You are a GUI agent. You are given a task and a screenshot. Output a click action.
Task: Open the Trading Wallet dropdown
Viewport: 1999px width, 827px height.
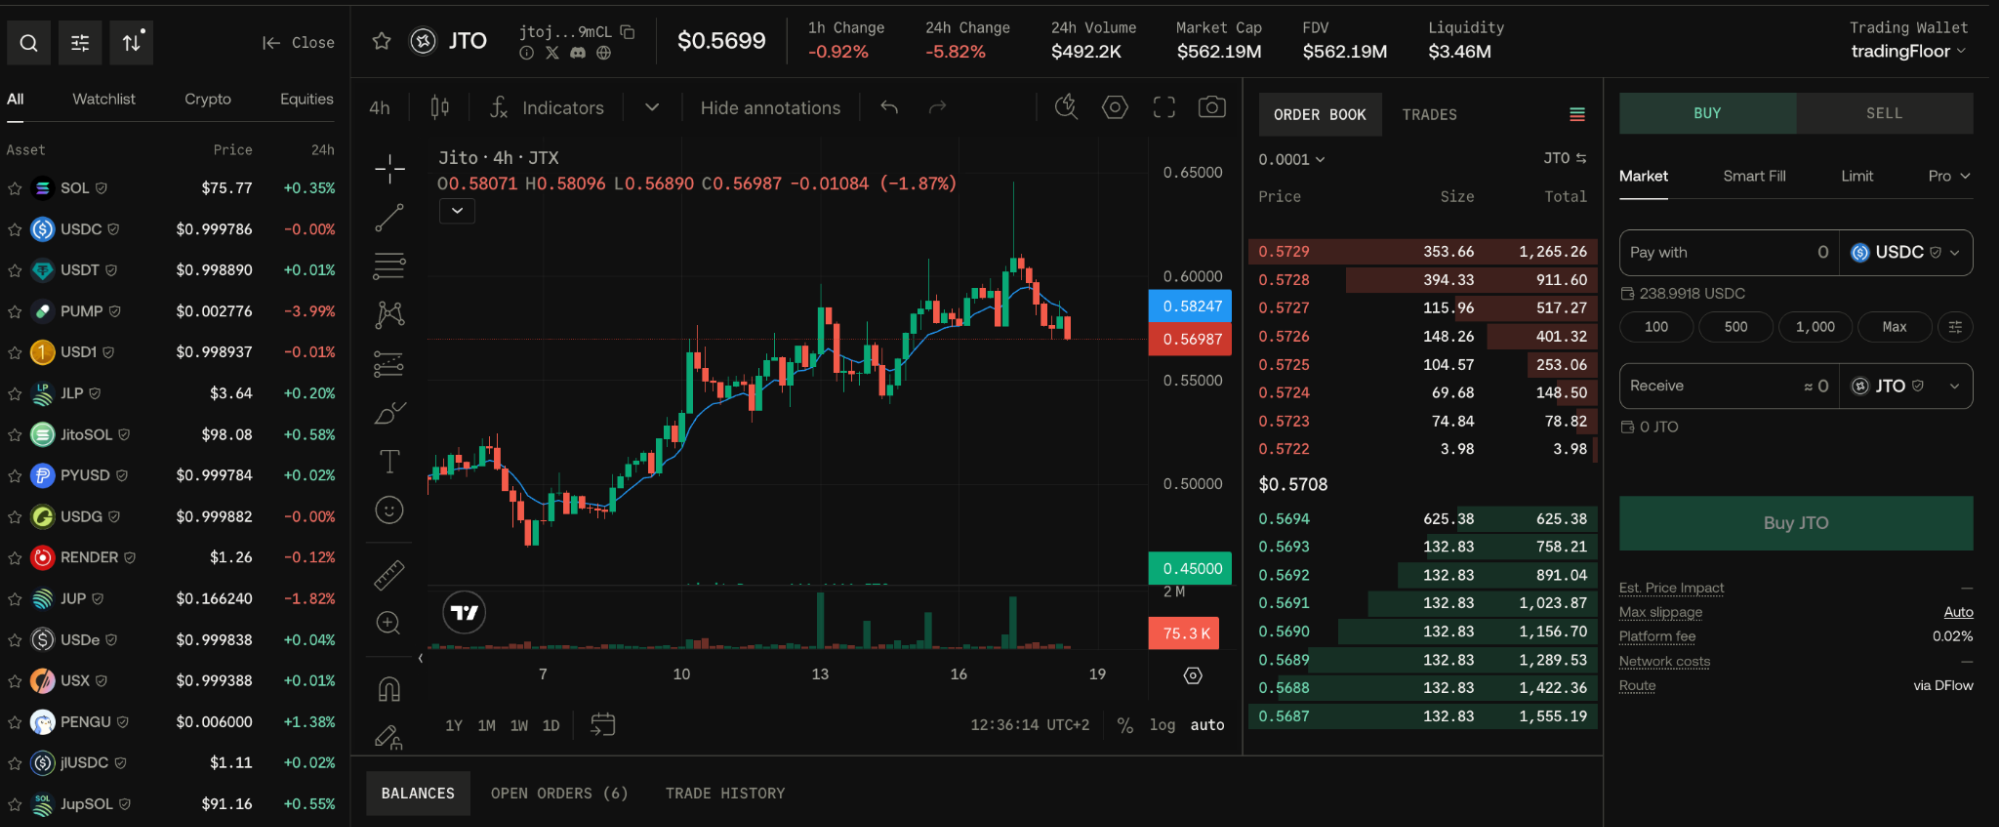point(1908,51)
